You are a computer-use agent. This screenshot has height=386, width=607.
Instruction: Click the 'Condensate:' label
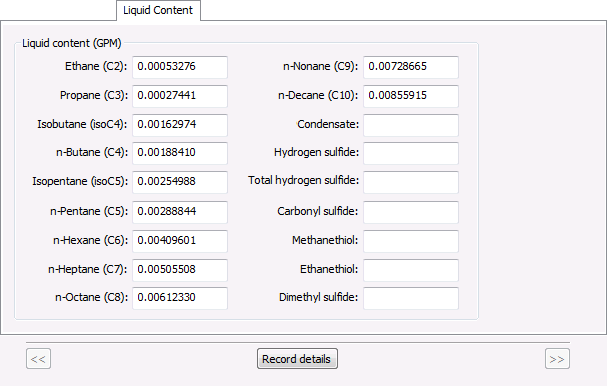328,124
